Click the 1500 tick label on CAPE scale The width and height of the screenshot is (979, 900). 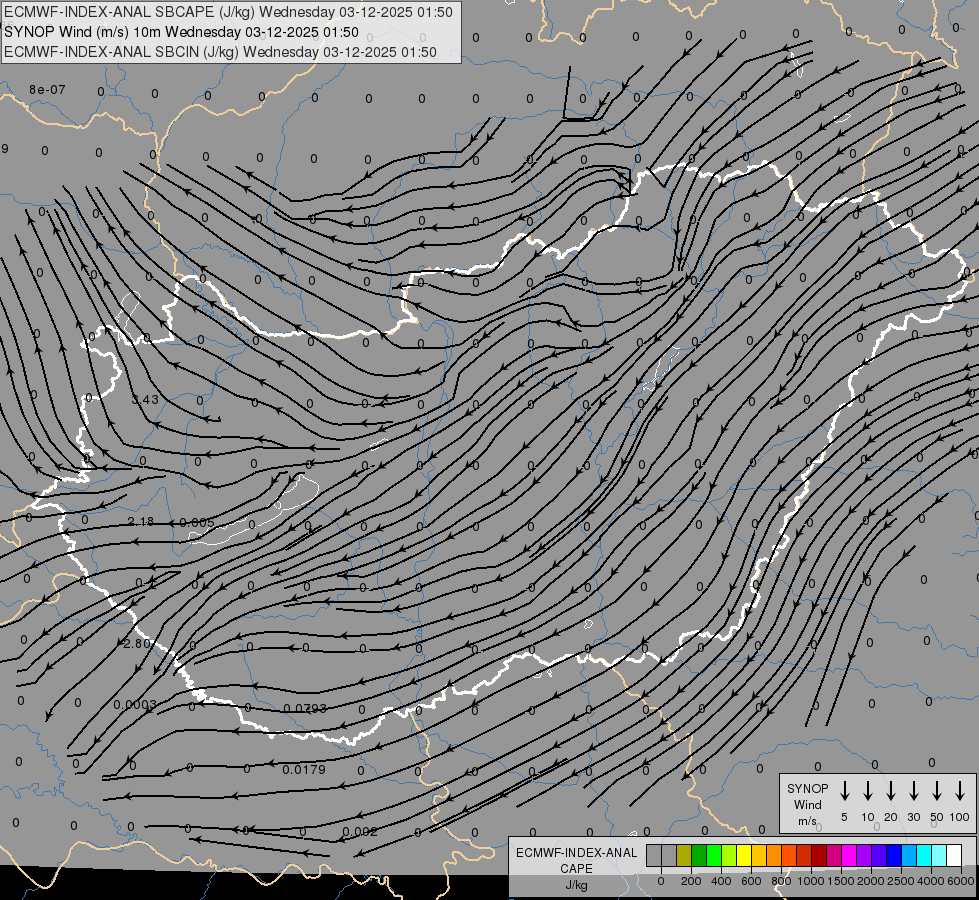click(841, 881)
